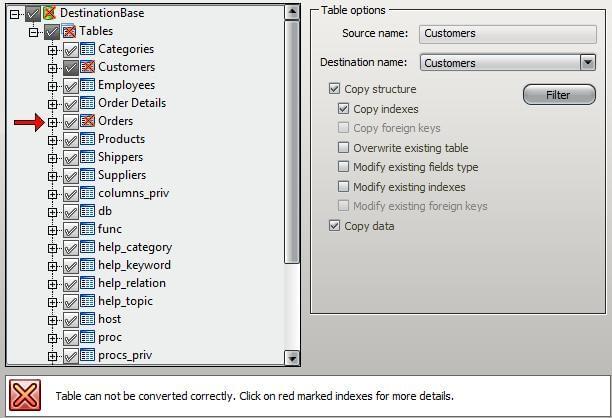This screenshot has height=418, width=612.
Task: Click the func table icon
Action: coord(87,229)
